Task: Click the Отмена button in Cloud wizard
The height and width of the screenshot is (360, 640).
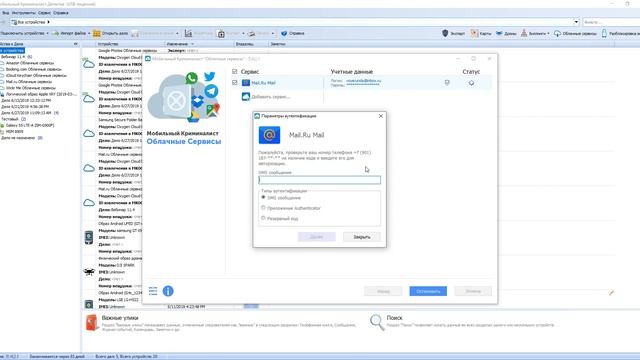Action: coord(473,291)
